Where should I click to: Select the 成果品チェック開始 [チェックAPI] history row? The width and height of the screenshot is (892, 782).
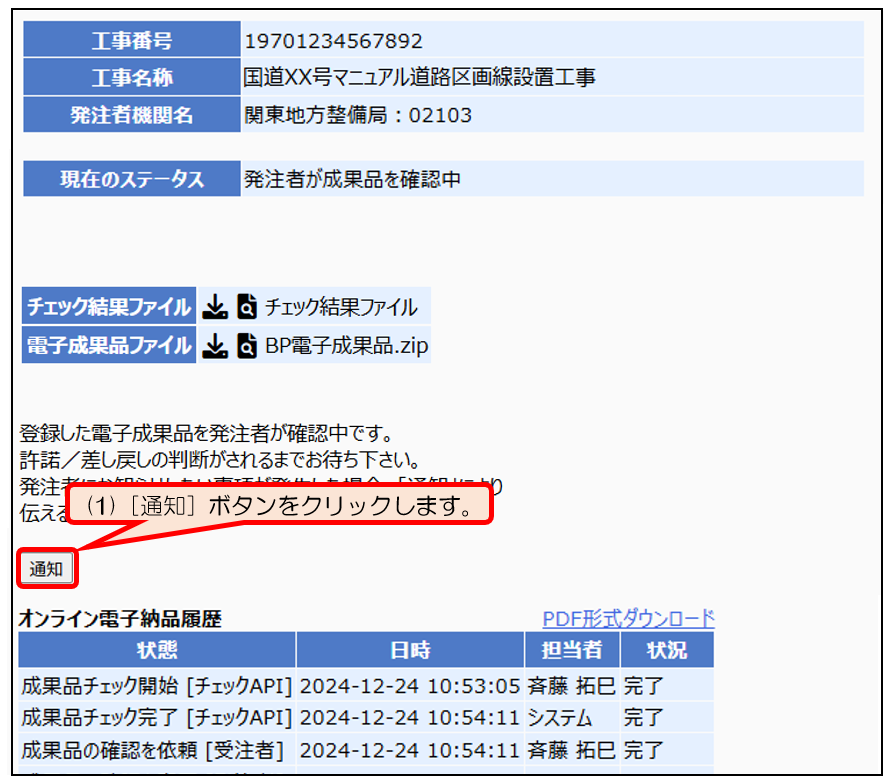coord(157,686)
